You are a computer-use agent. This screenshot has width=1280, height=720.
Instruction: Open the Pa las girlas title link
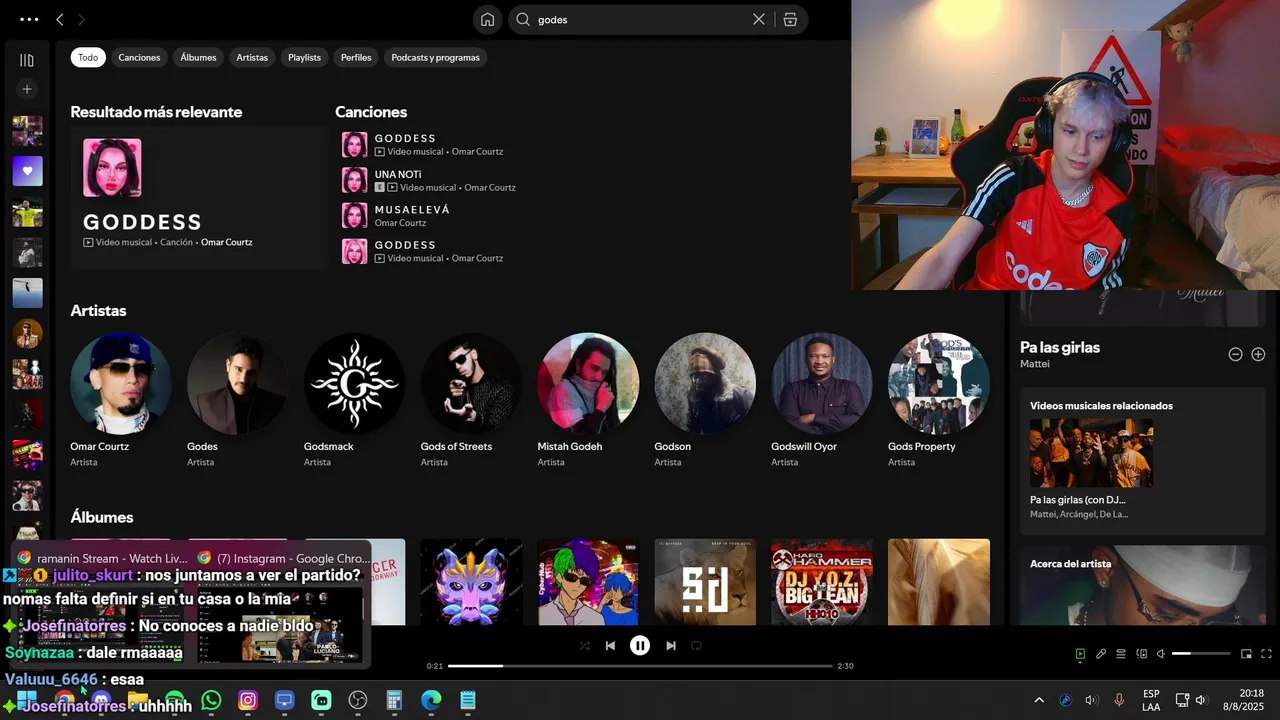pyautogui.click(x=1060, y=347)
